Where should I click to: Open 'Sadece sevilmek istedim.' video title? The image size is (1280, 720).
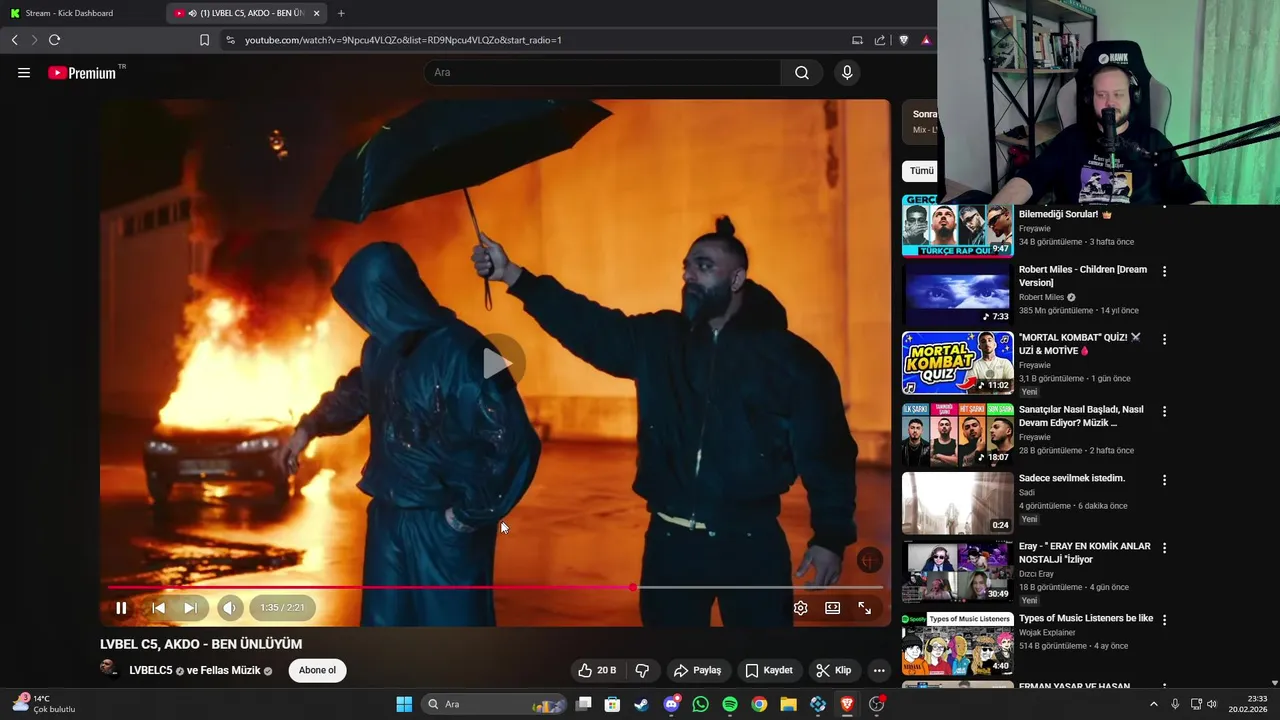point(1072,478)
